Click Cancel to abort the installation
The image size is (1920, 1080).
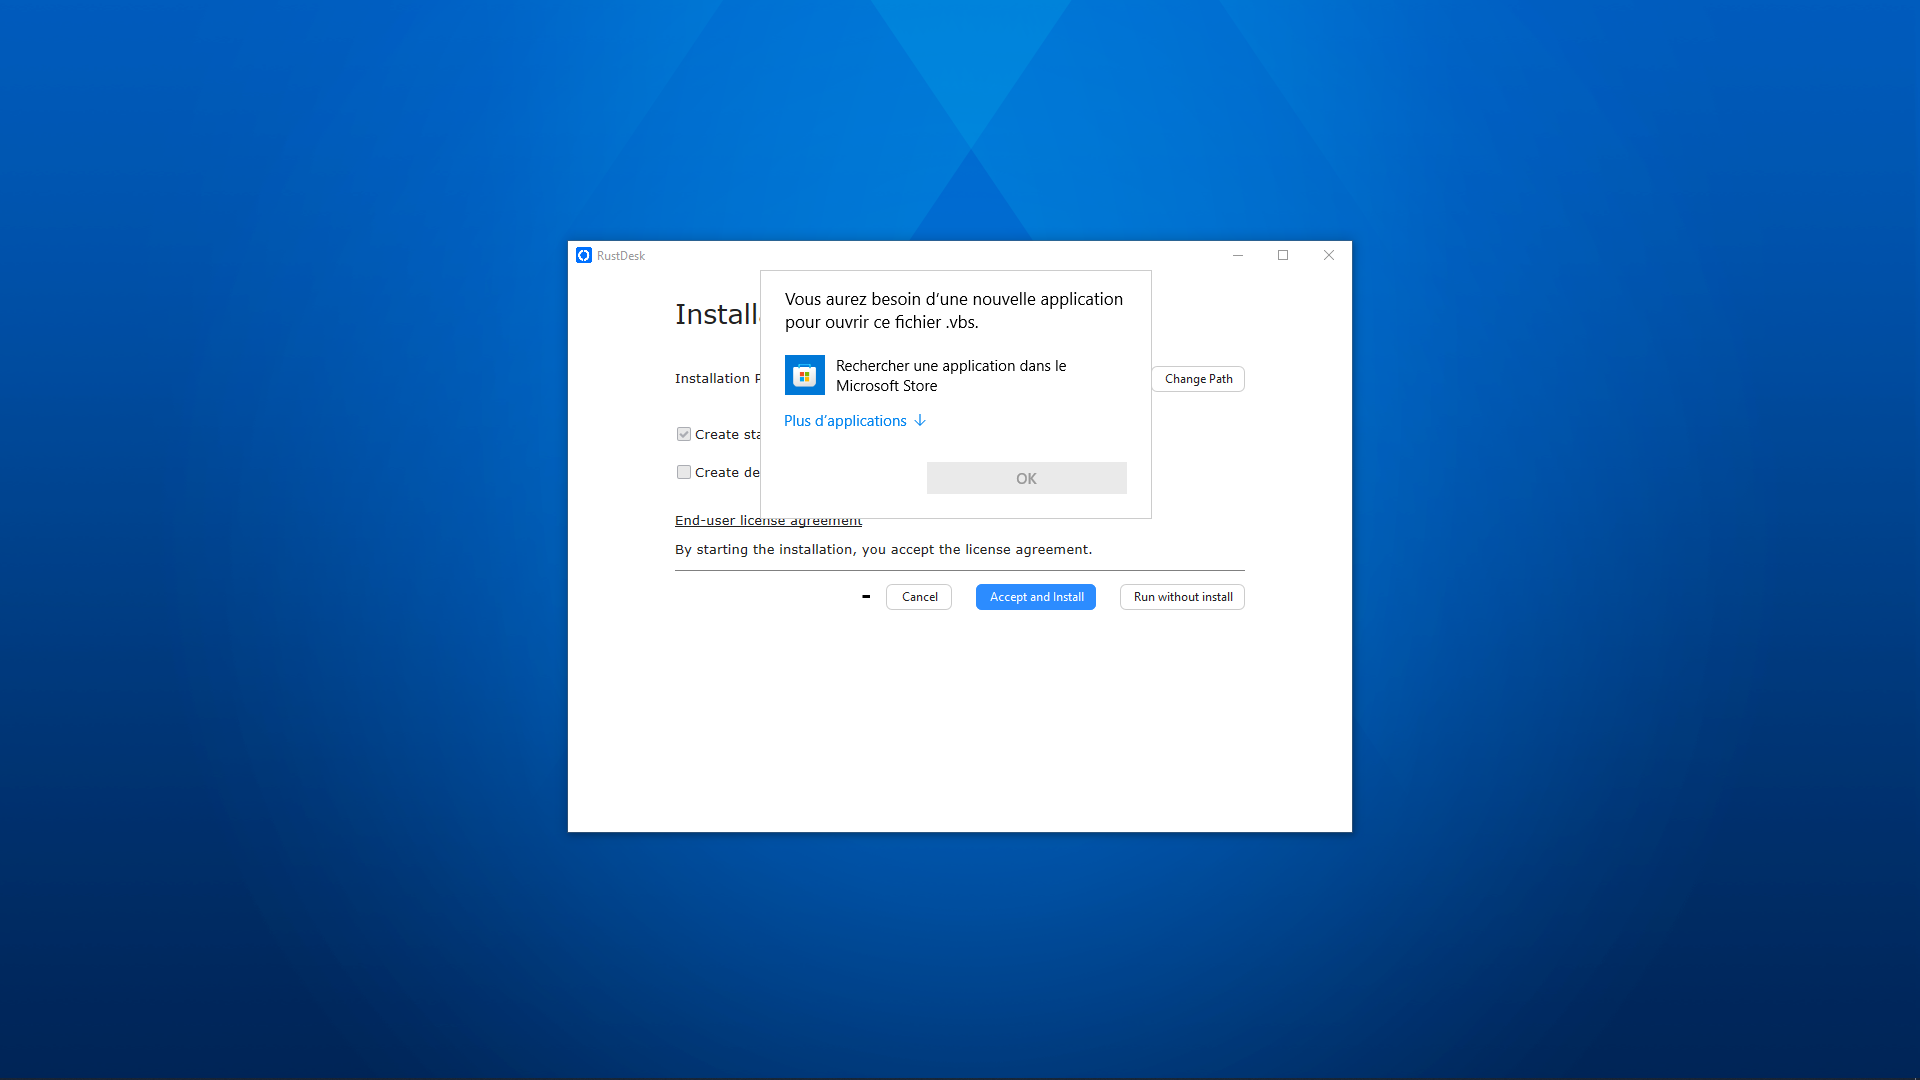coord(918,596)
